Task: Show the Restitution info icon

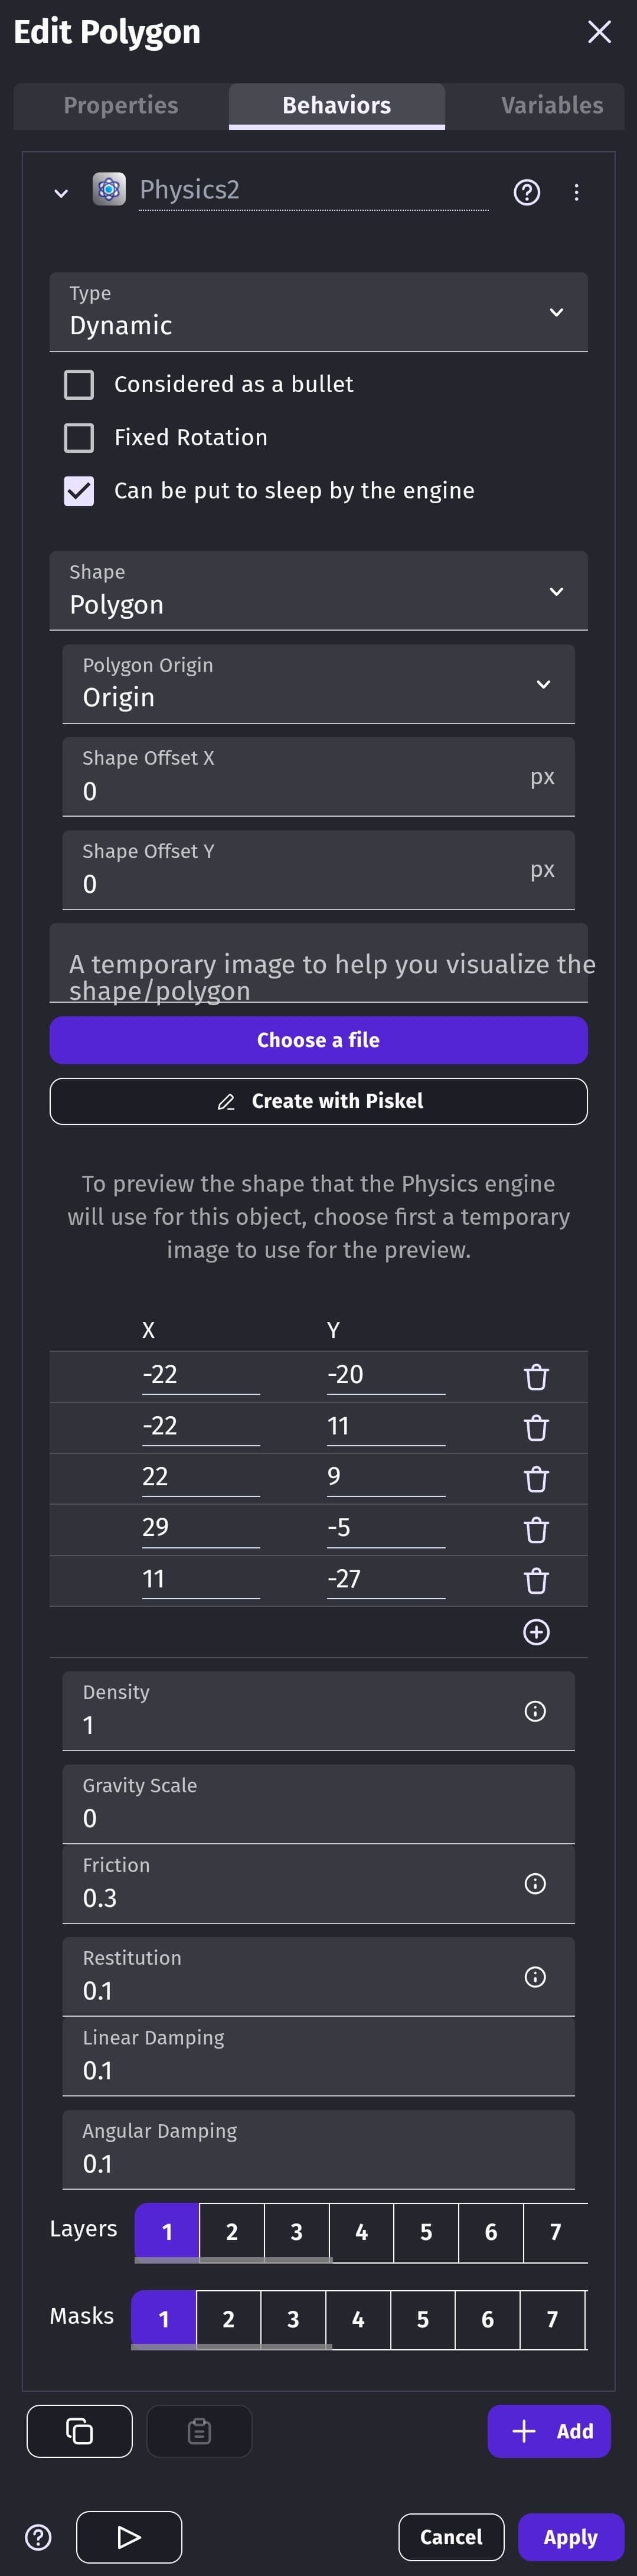Action: pos(535,1977)
